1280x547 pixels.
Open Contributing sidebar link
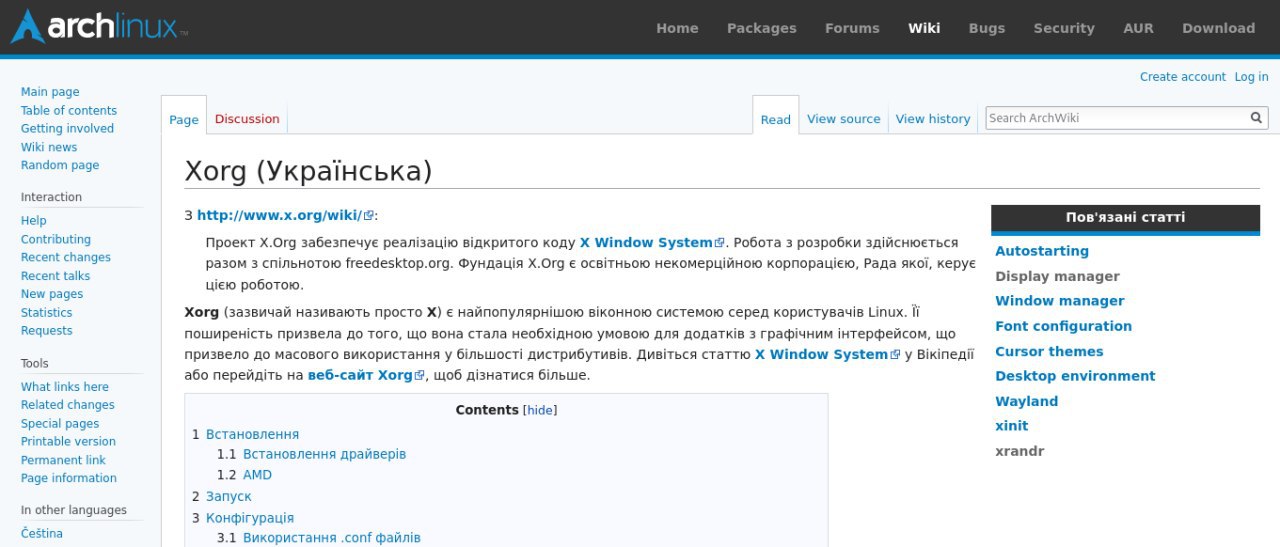click(56, 240)
